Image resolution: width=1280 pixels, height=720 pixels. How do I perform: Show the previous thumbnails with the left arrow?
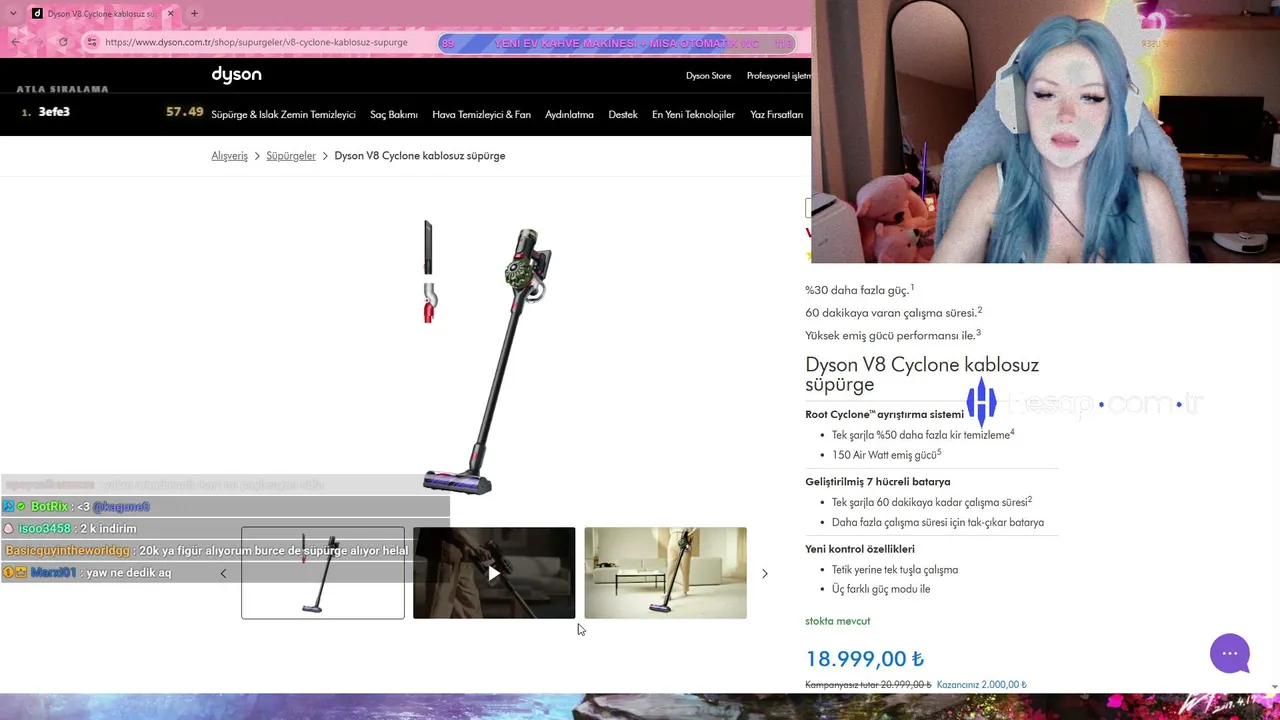(x=223, y=573)
